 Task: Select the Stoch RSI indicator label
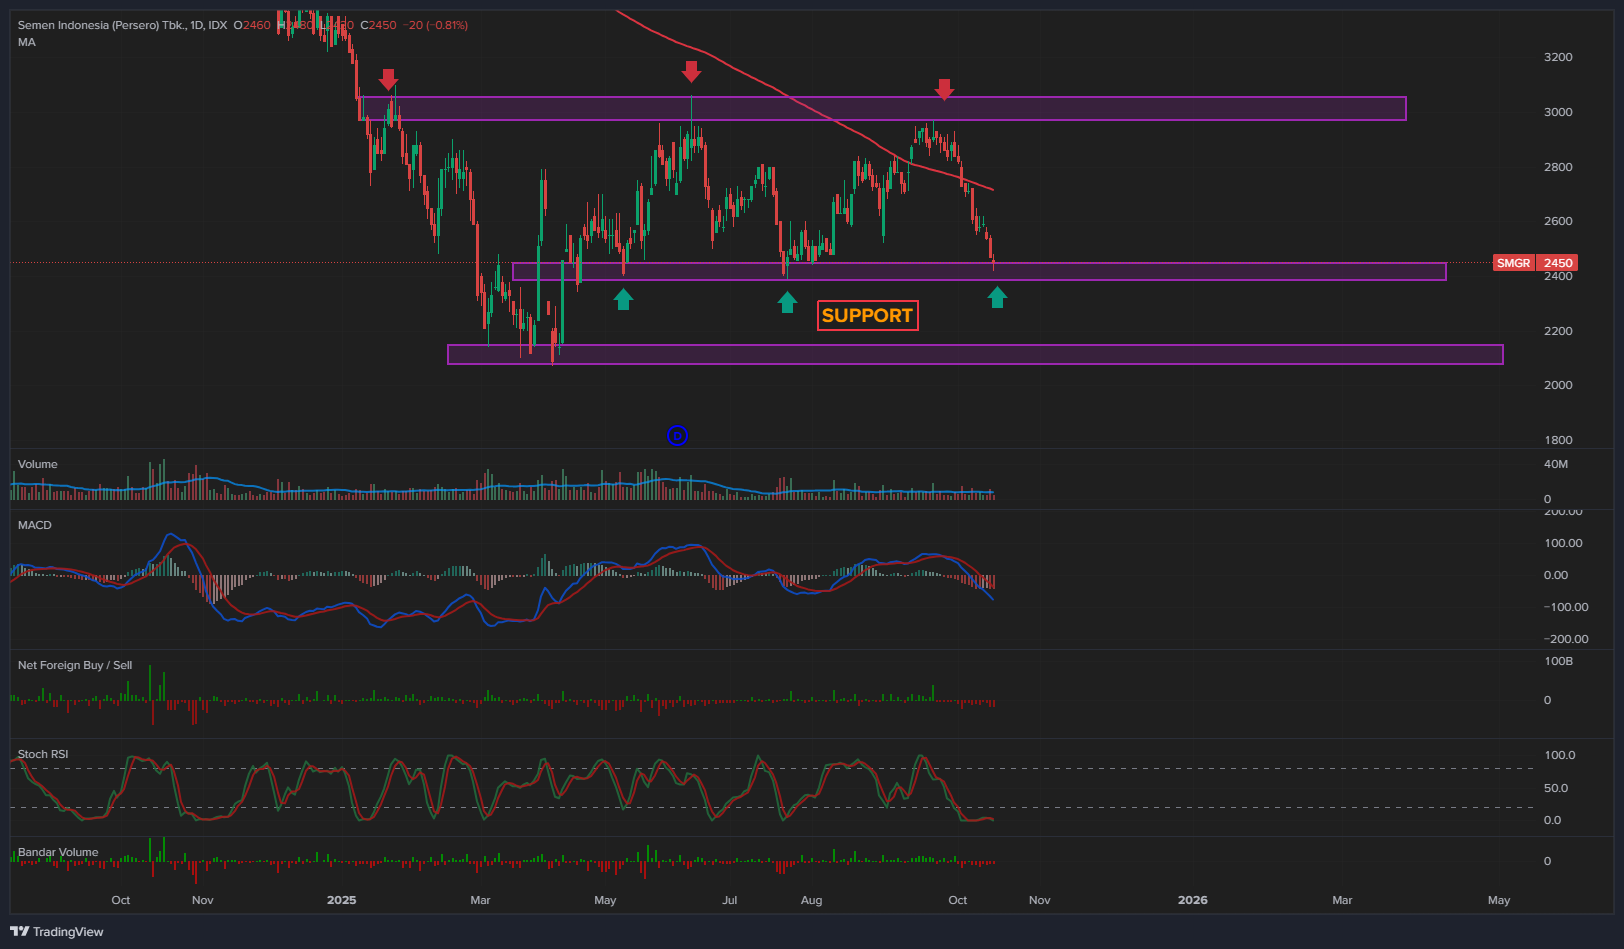(43, 754)
